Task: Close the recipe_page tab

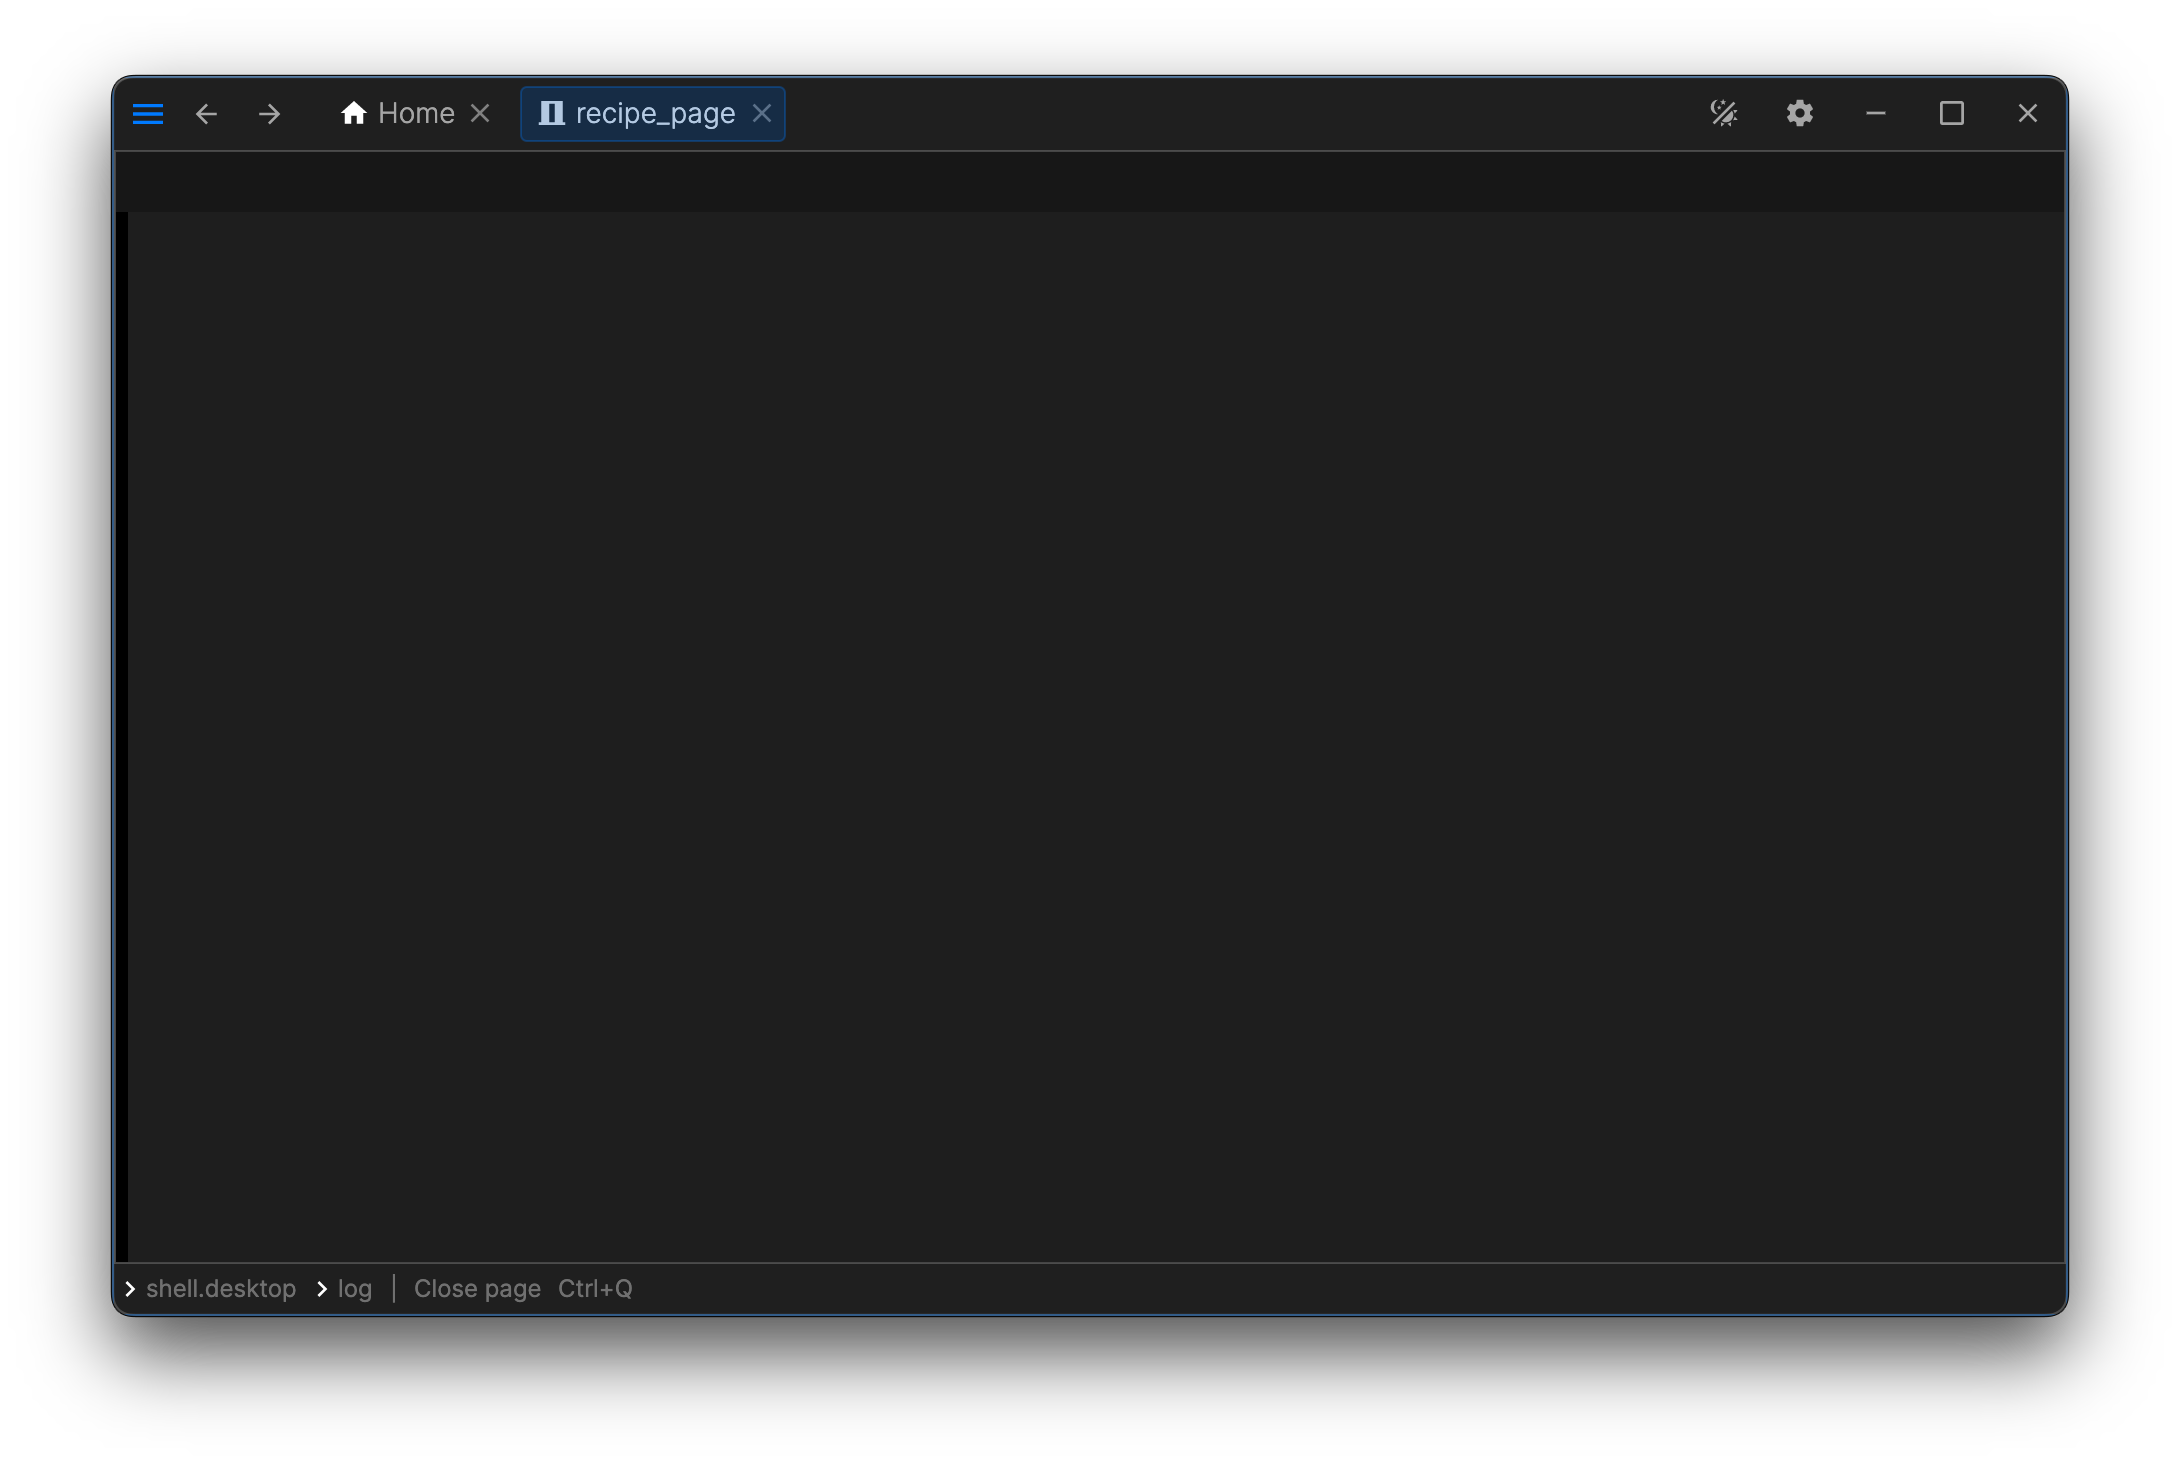Action: click(x=762, y=114)
